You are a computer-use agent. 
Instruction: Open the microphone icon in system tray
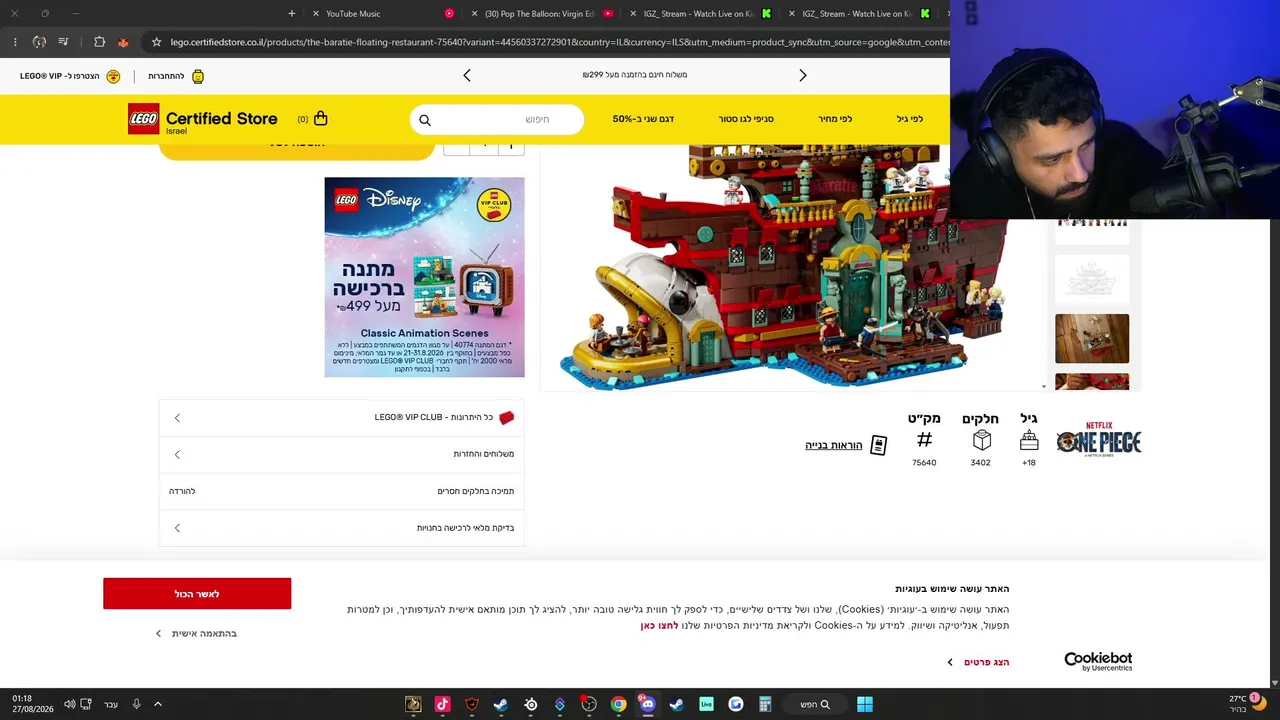[136, 704]
